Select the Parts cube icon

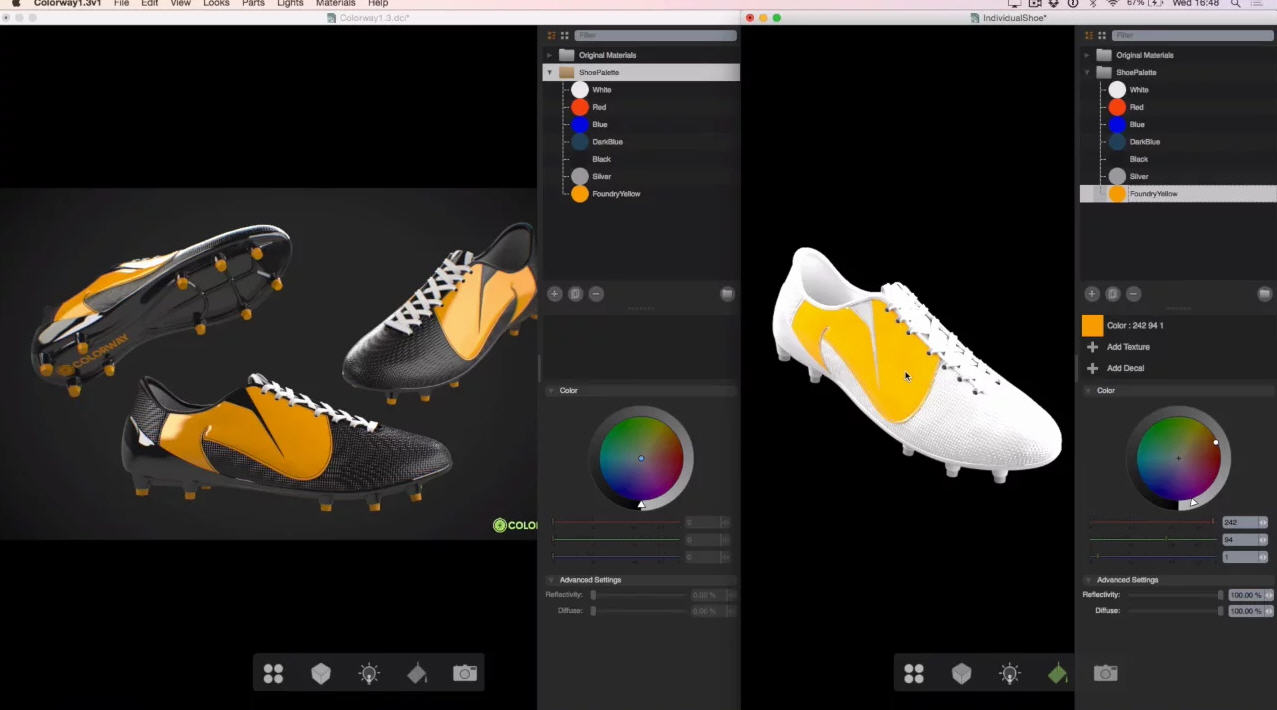[x=321, y=673]
